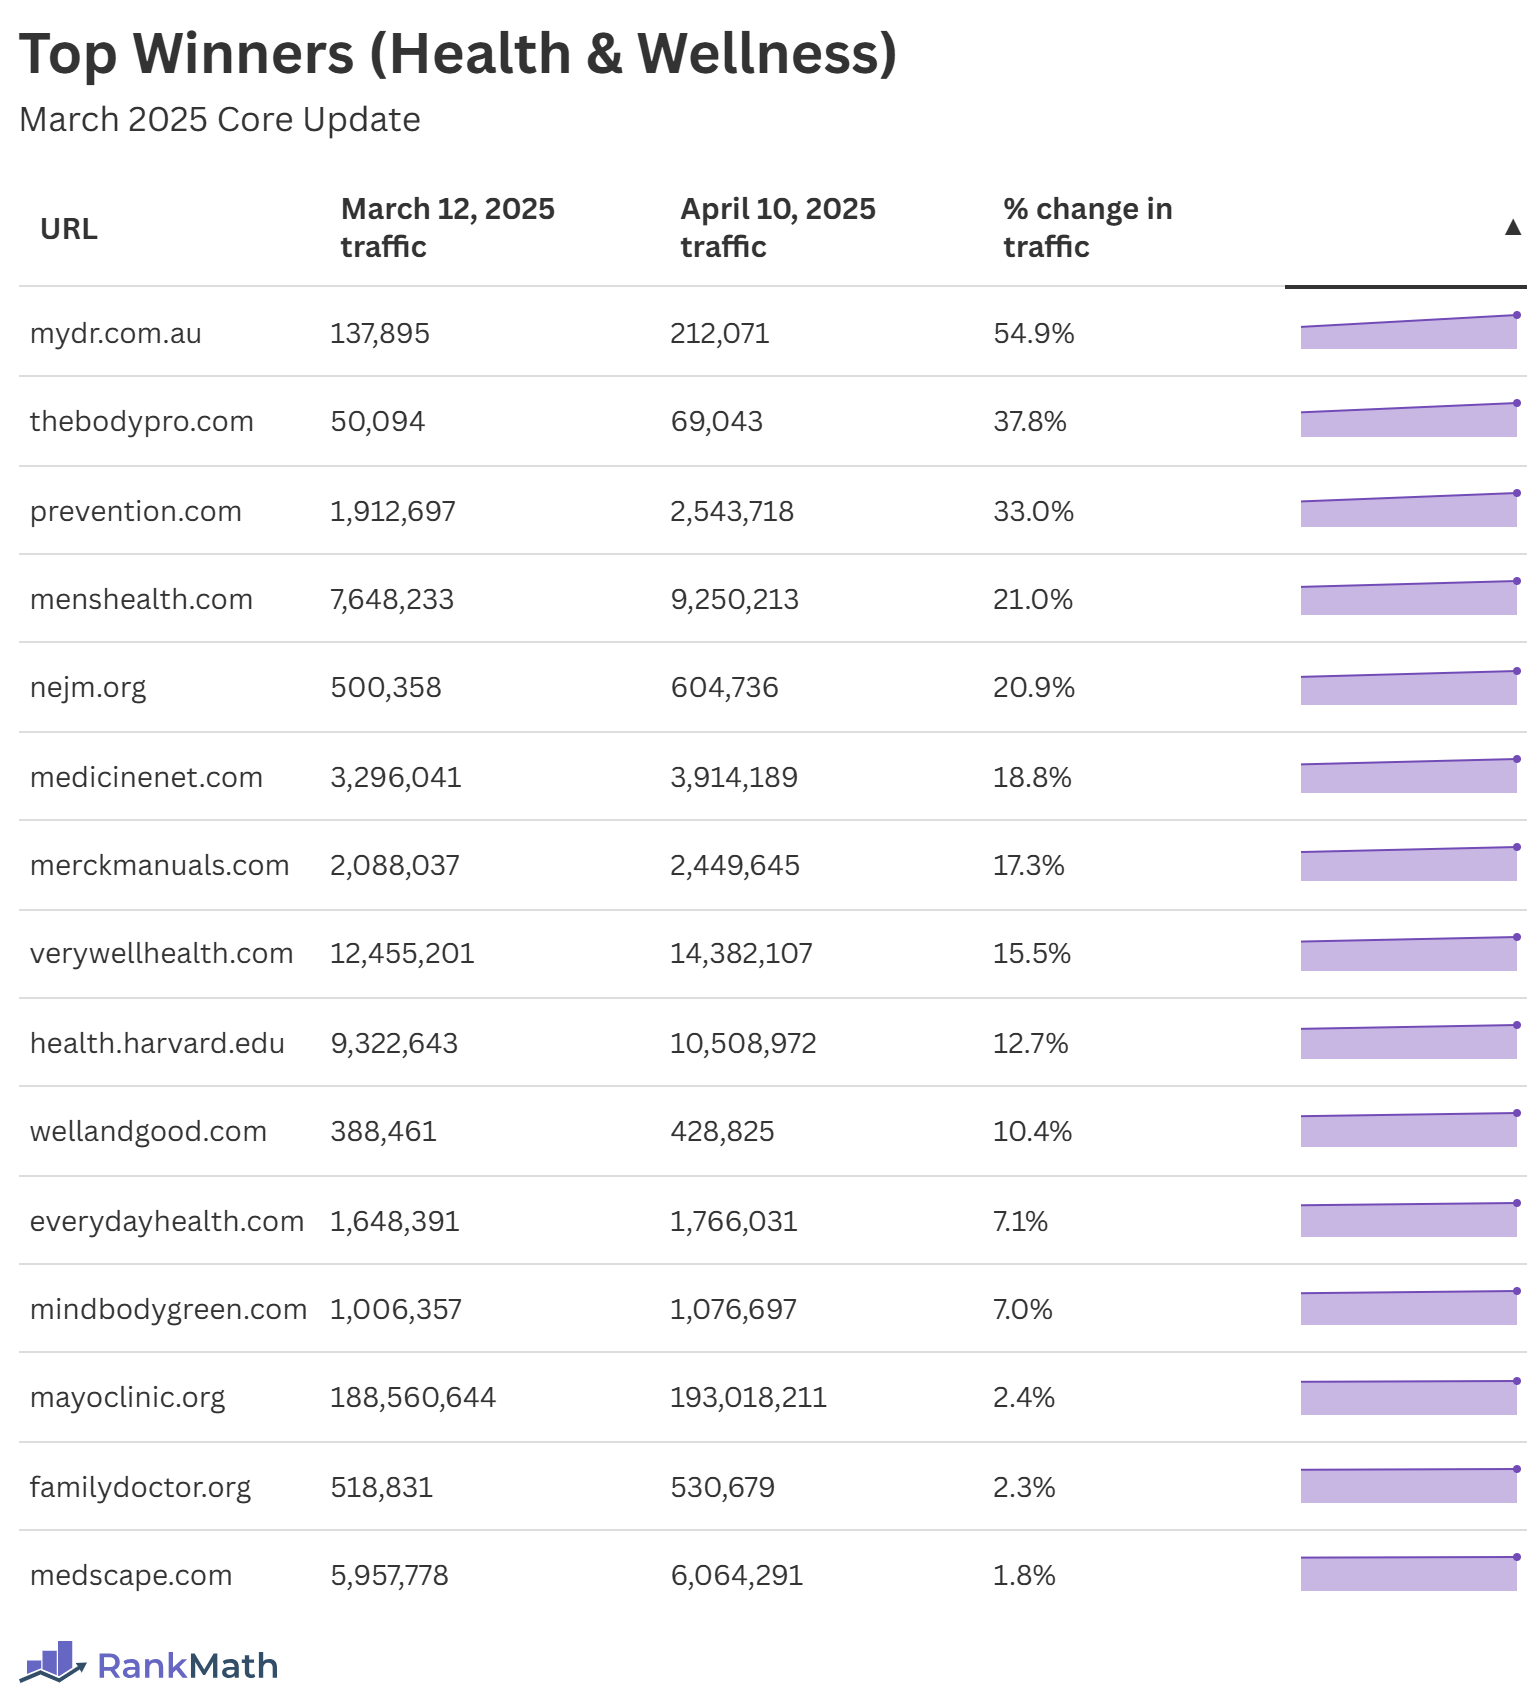Click March traffic value 137,895
1527x1703 pixels.
click(380, 333)
